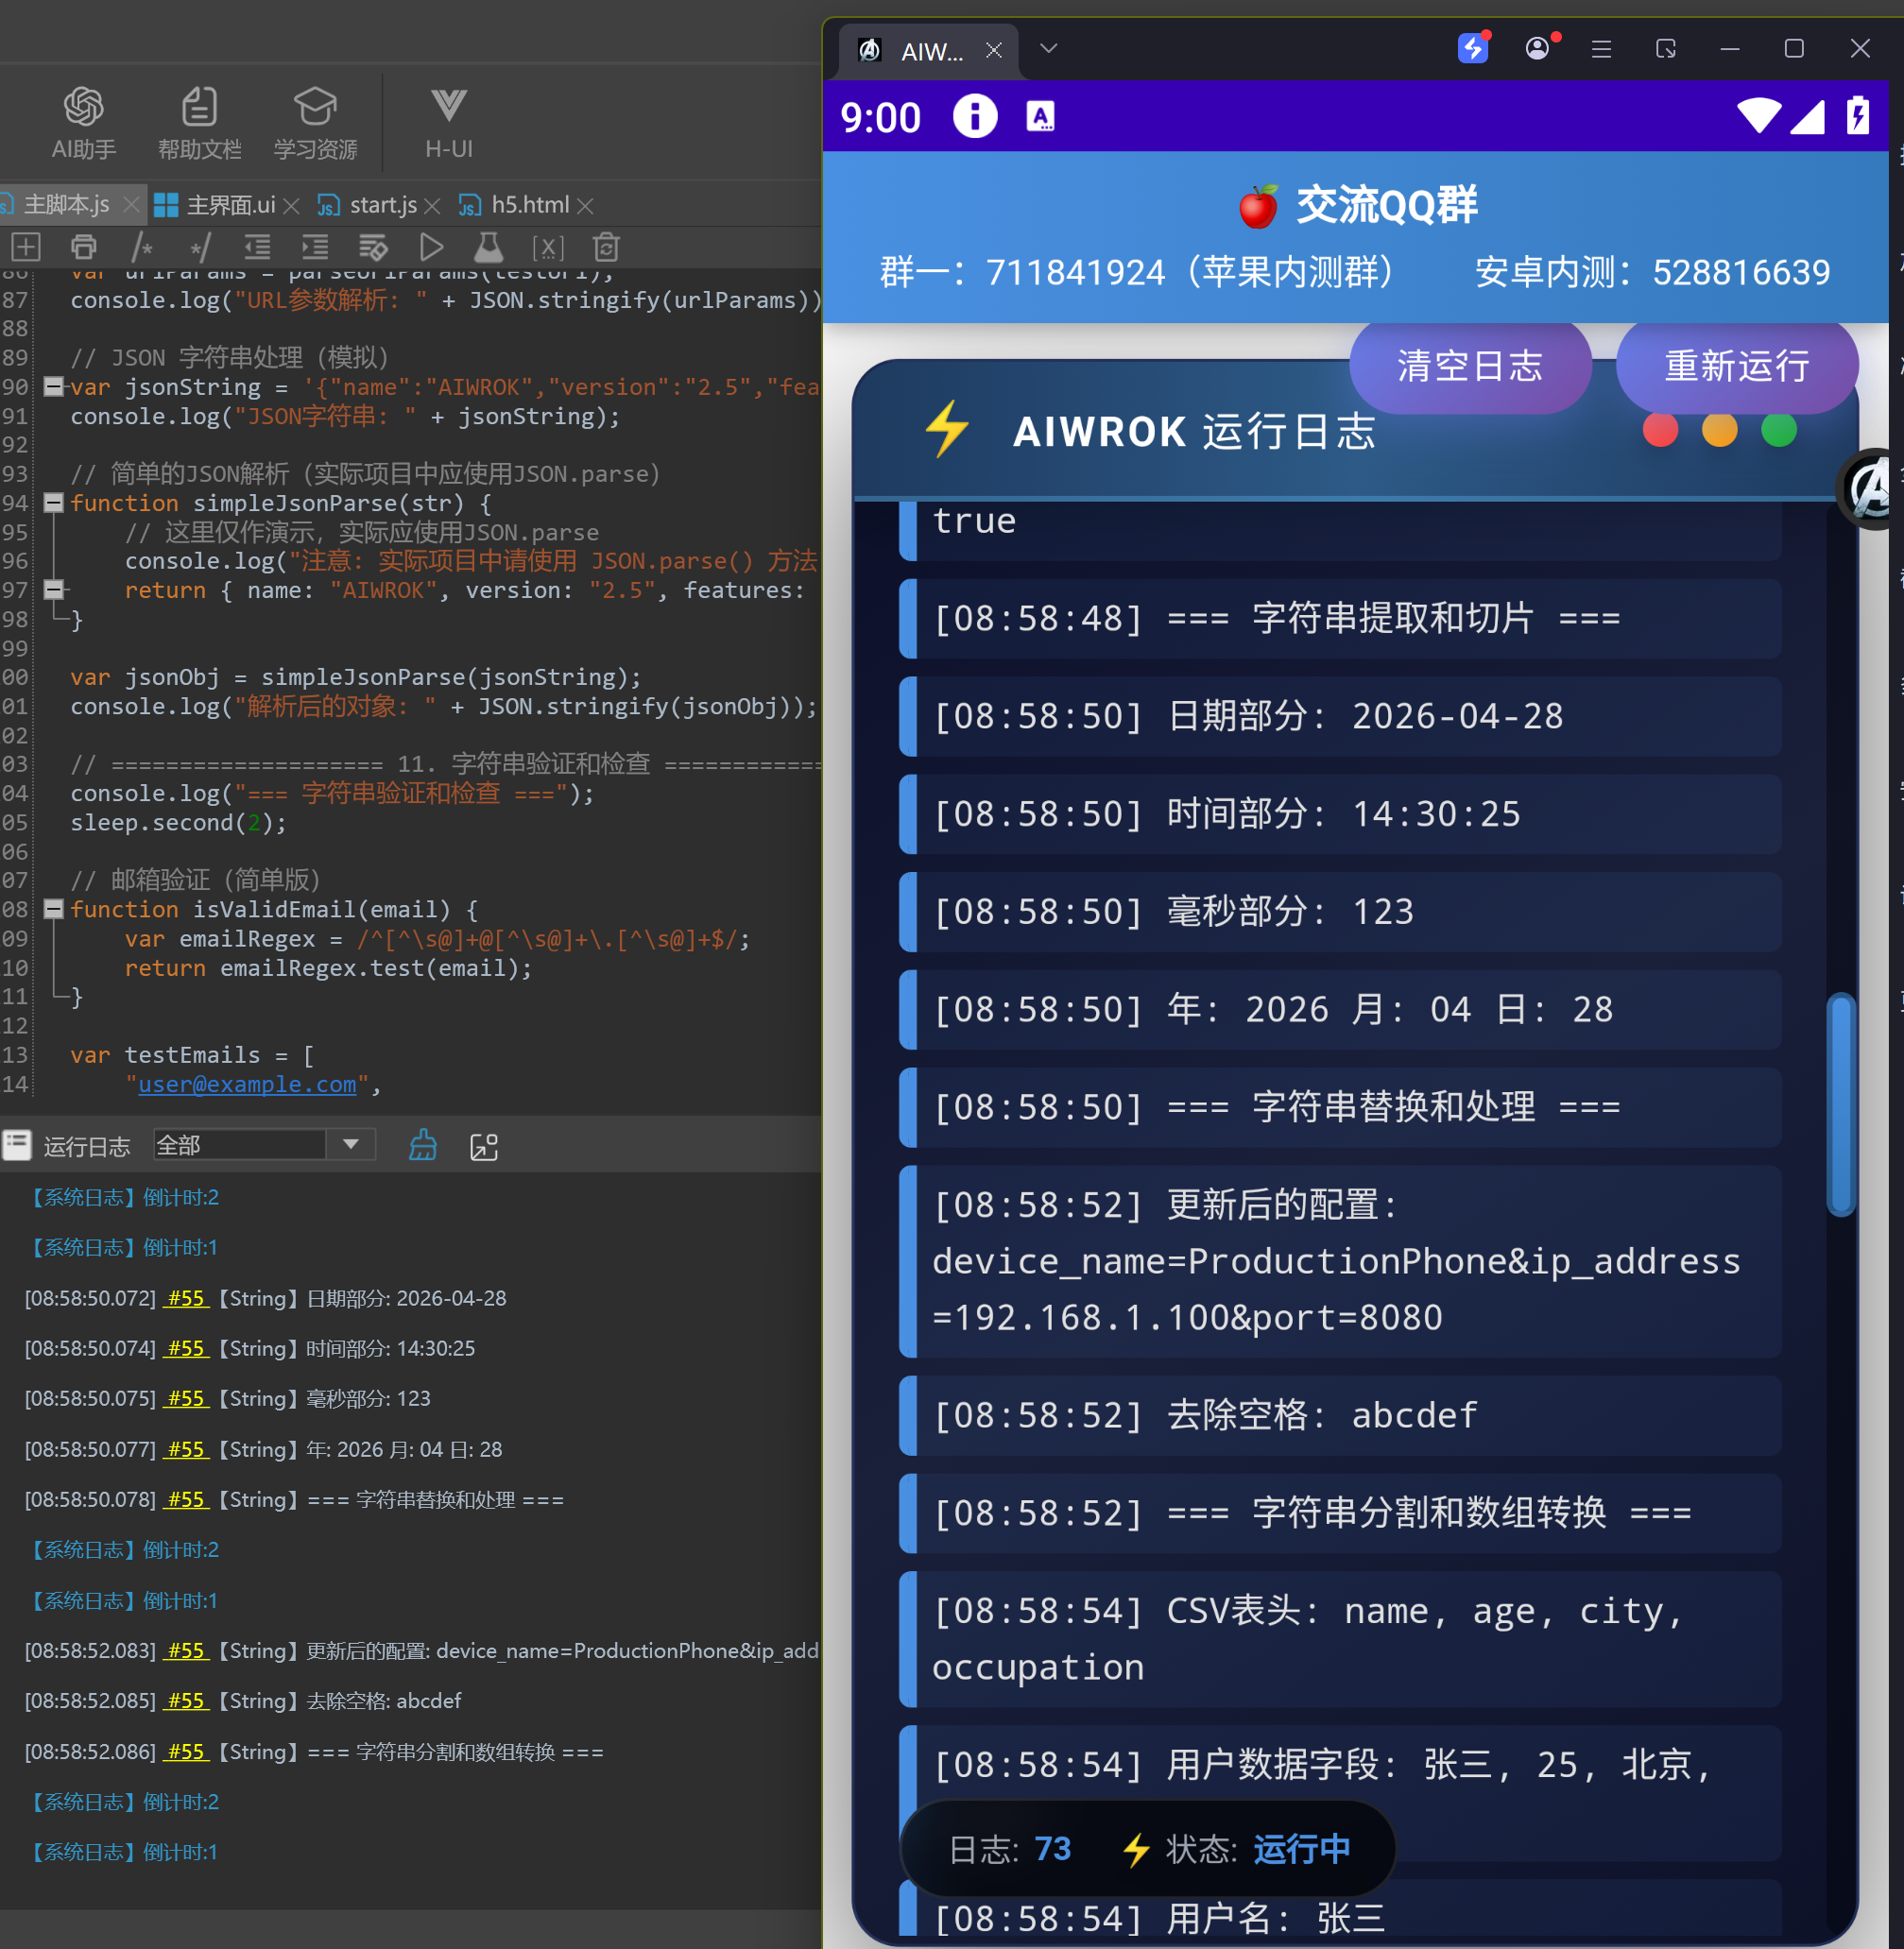Open the H-UI tool
Viewport: 1904px width, 1949px height.
[449, 123]
